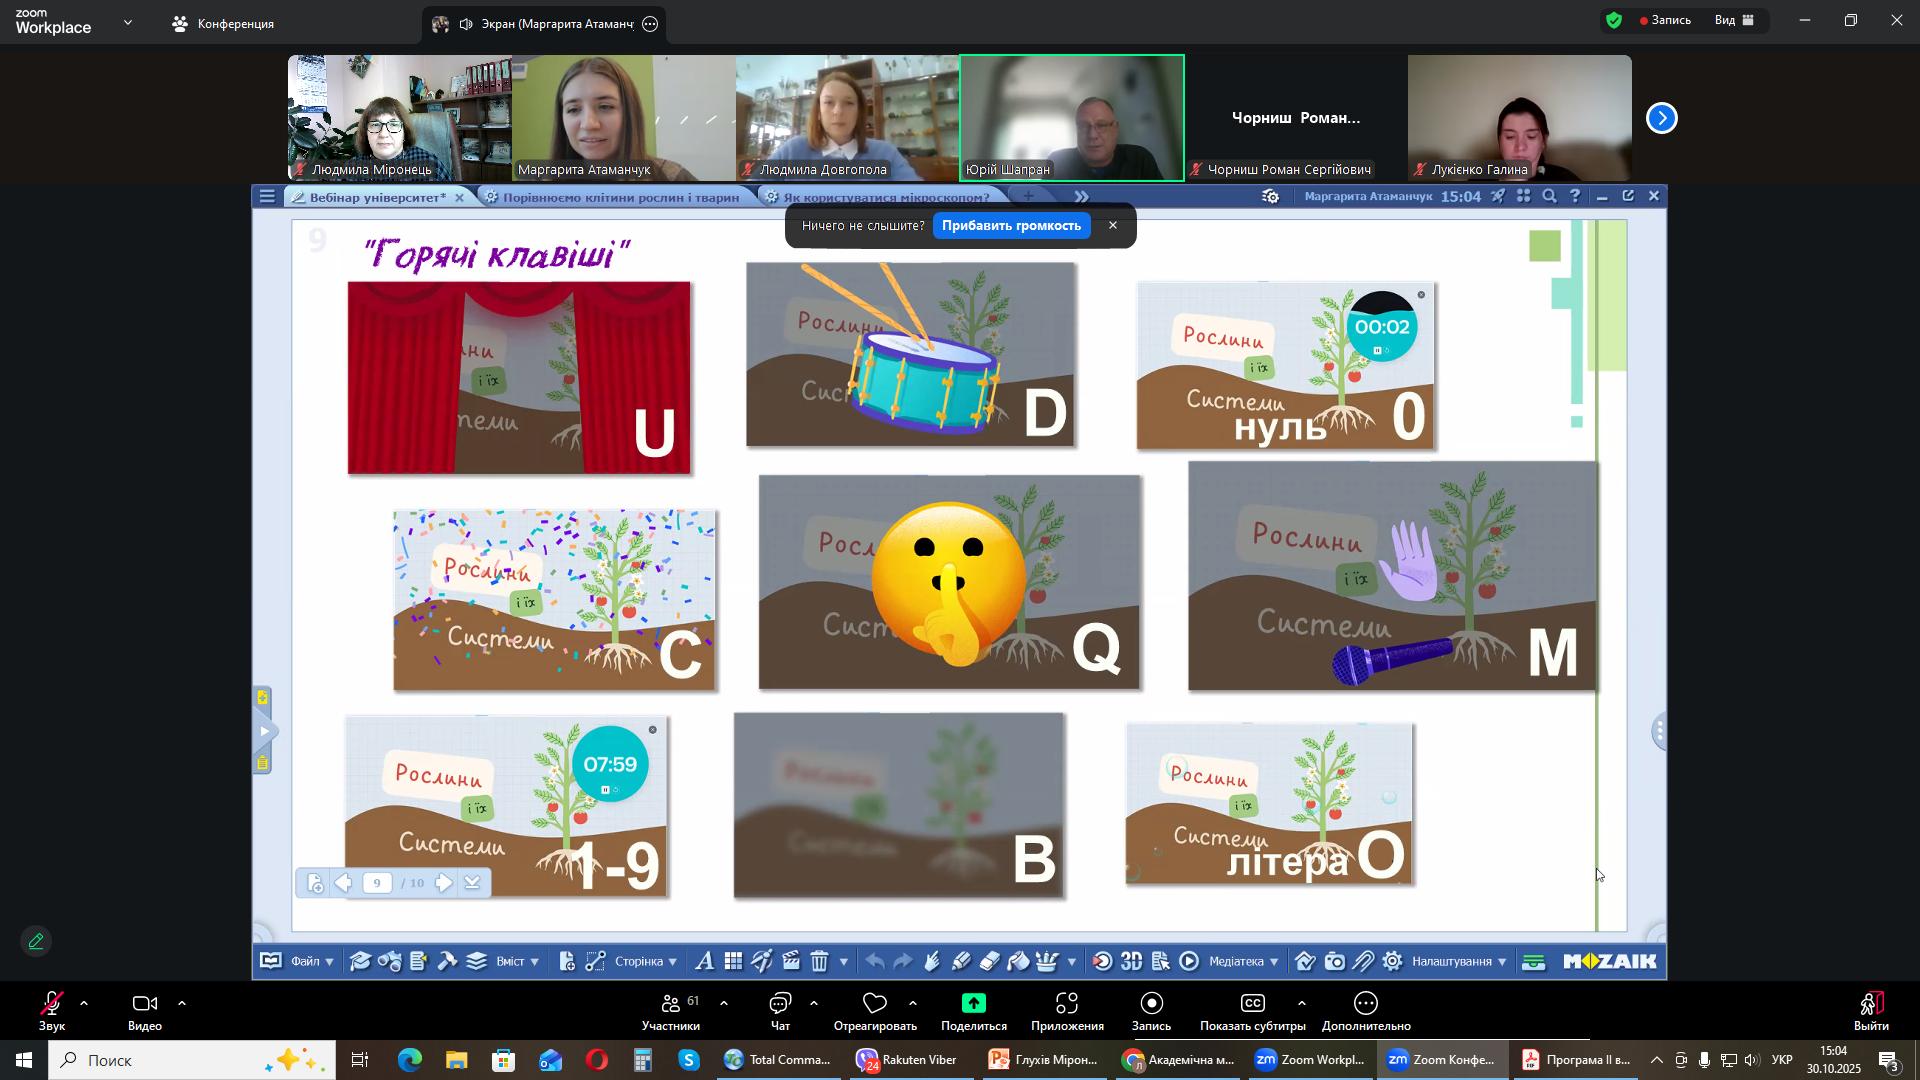Viewport: 1920px width, 1080px height.
Task: Select the eraser tool in Mozaik toolbar
Action: point(989,962)
